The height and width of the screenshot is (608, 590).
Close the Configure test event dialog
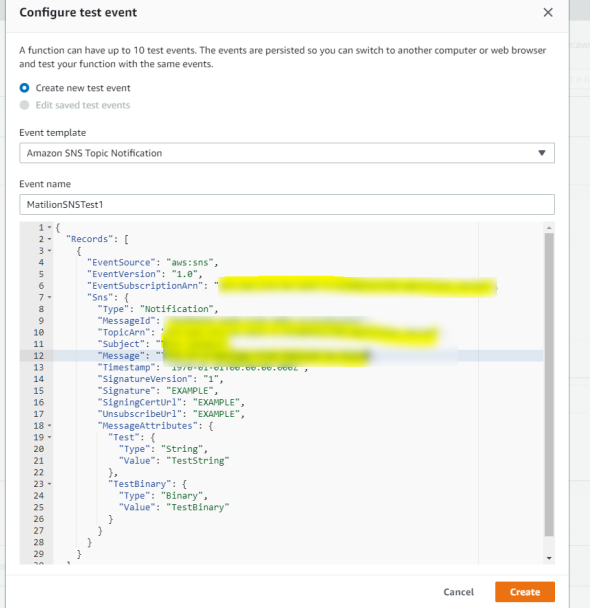pos(548,12)
